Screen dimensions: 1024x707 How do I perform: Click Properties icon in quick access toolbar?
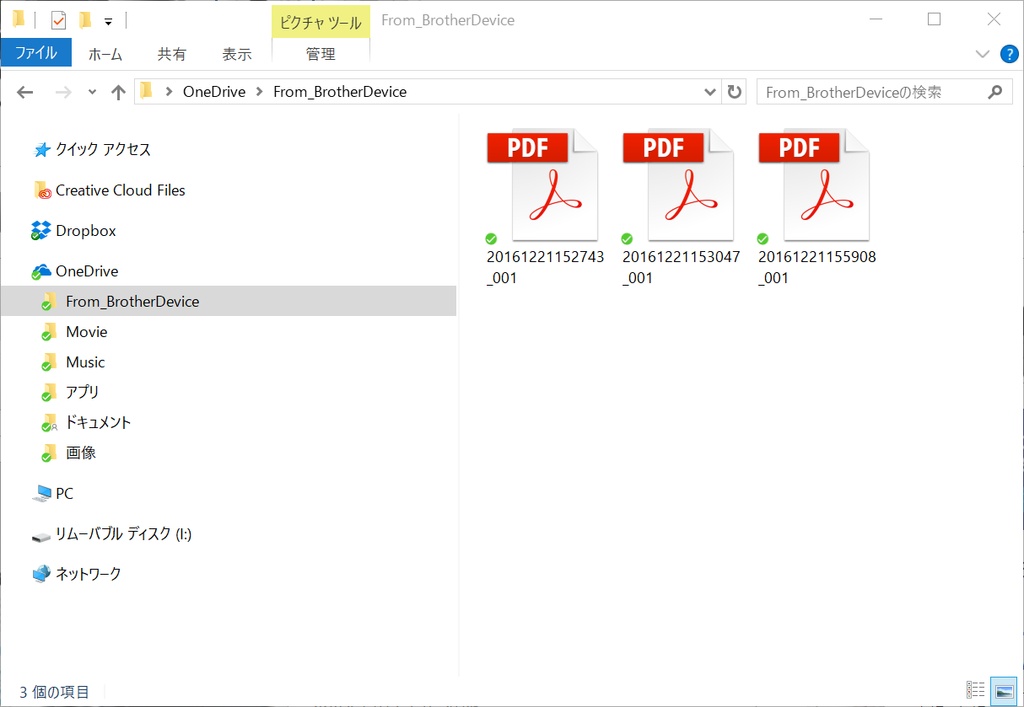click(x=58, y=20)
